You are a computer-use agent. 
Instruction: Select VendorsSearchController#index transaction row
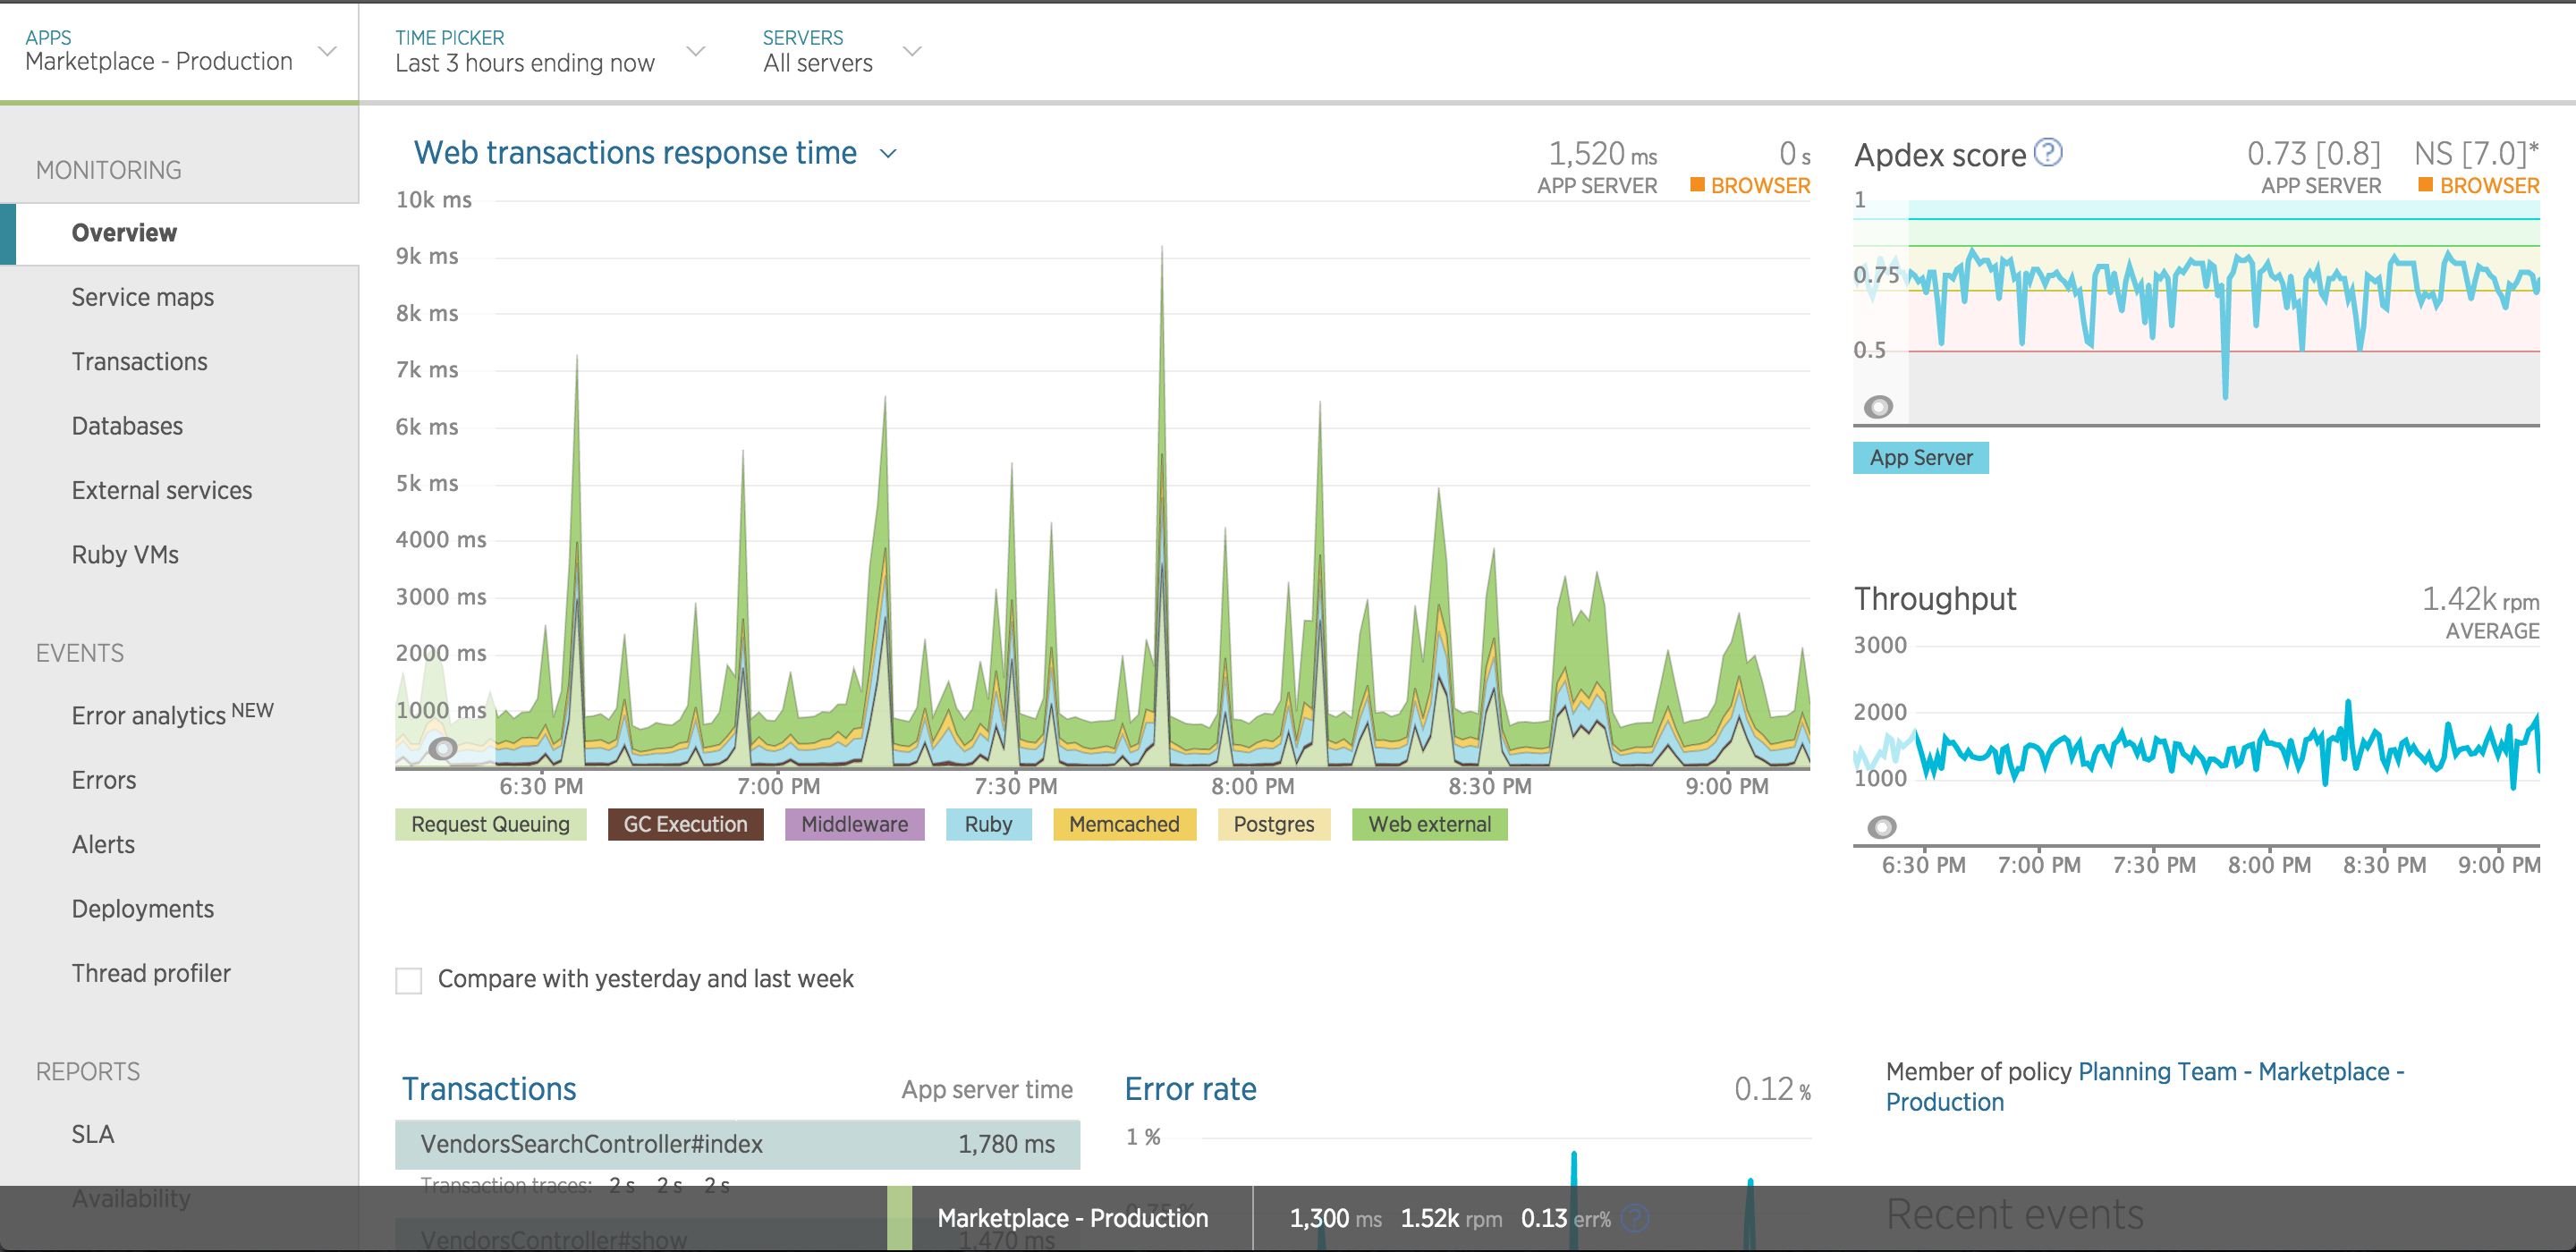click(737, 1144)
